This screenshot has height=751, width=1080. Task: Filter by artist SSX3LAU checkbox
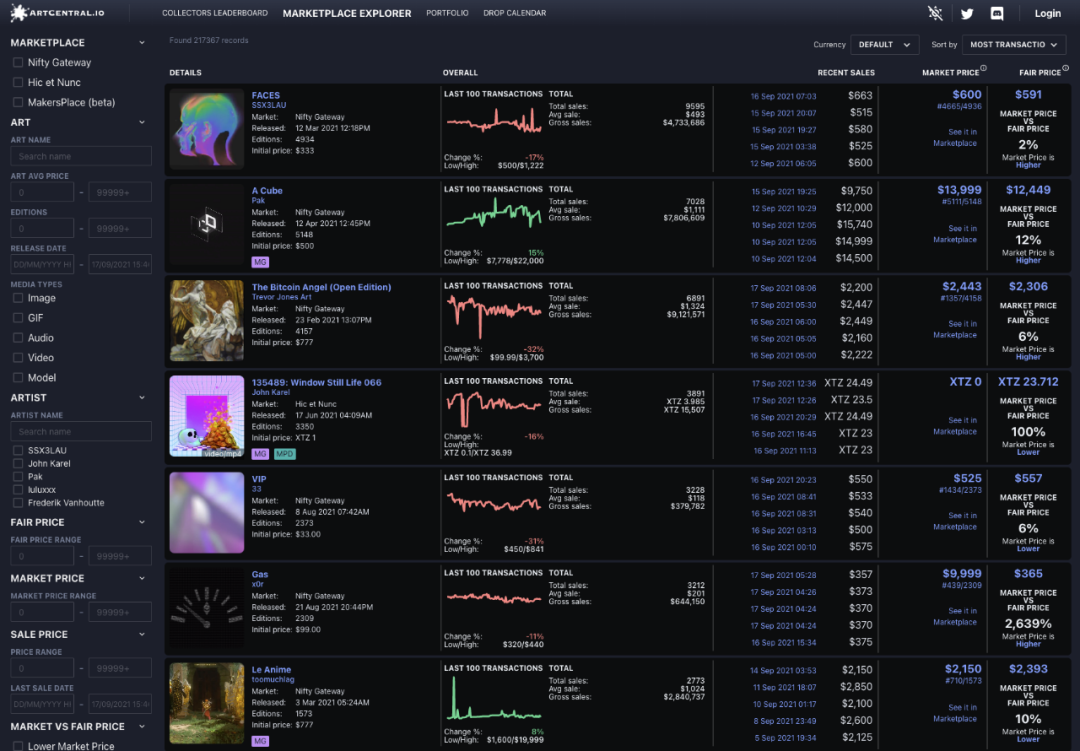coord(18,450)
